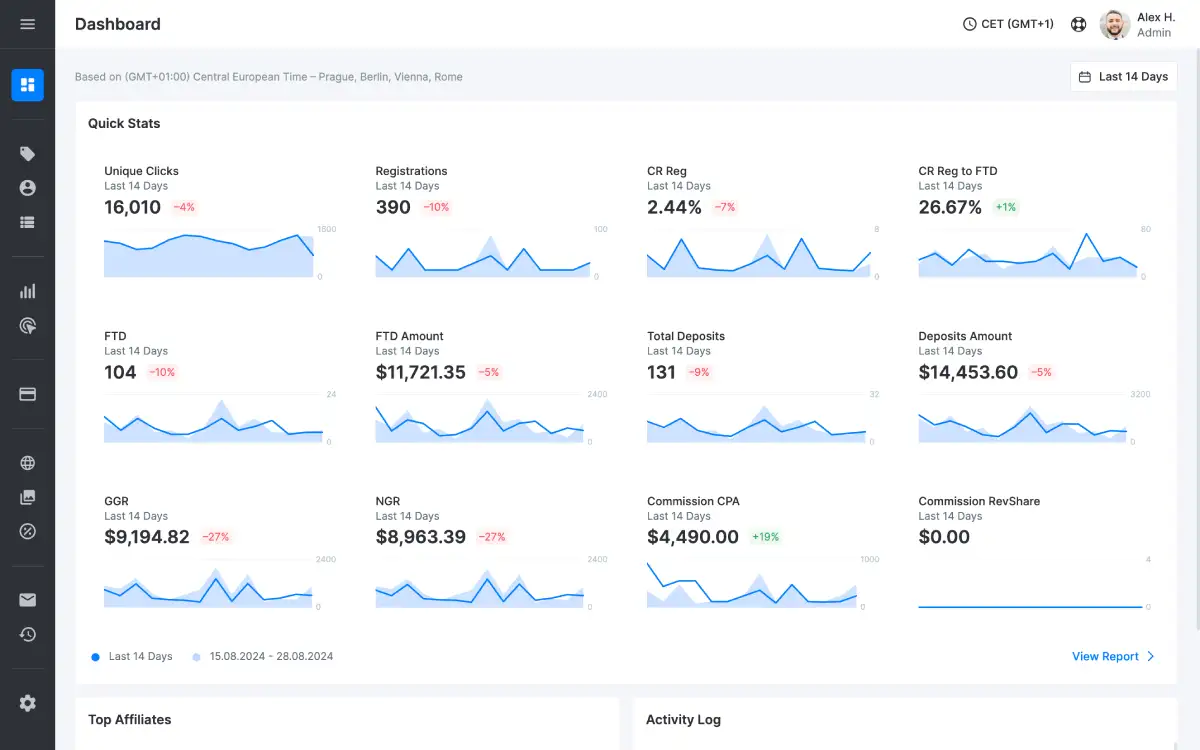1200x750 pixels.
Task: Click the +1% badge on CR Reg to FTD
Action: (1005, 207)
